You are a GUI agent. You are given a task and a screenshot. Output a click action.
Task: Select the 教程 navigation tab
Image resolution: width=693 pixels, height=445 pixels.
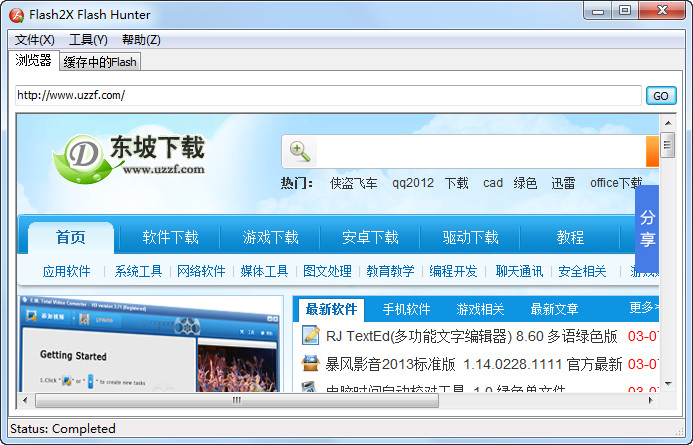[570, 238]
